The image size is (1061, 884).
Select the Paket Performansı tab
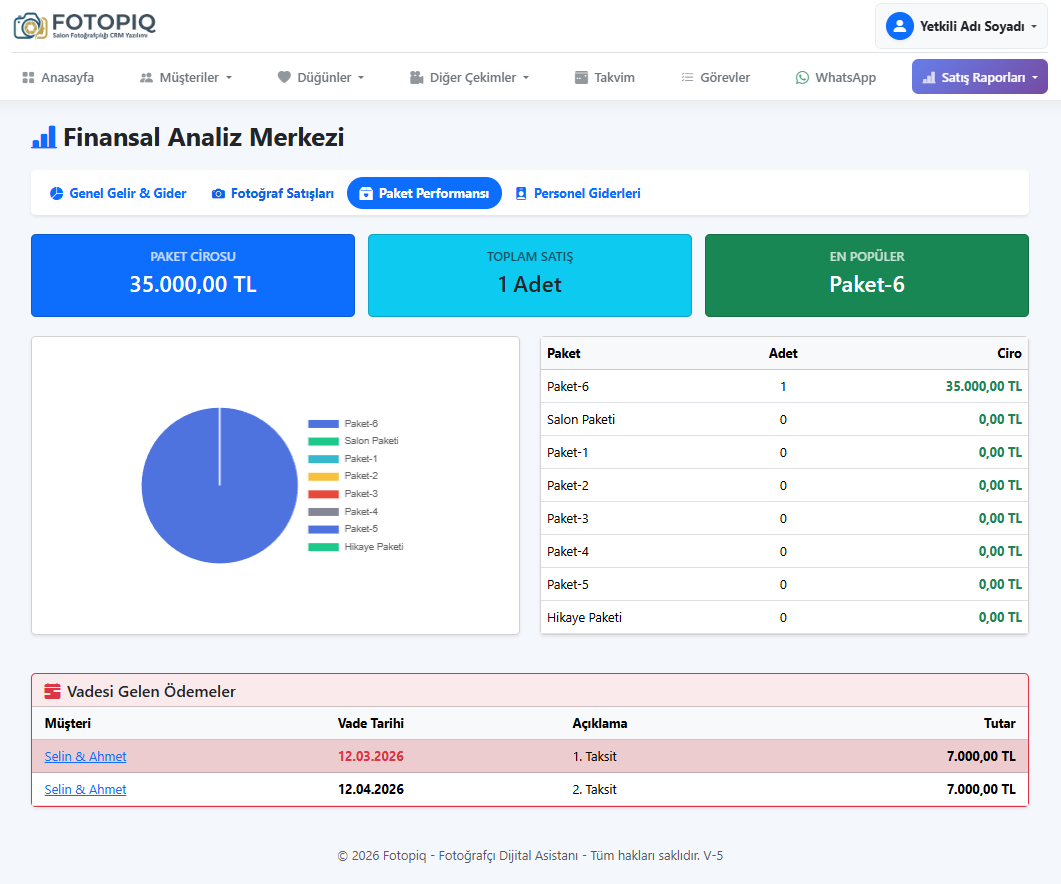tap(424, 193)
